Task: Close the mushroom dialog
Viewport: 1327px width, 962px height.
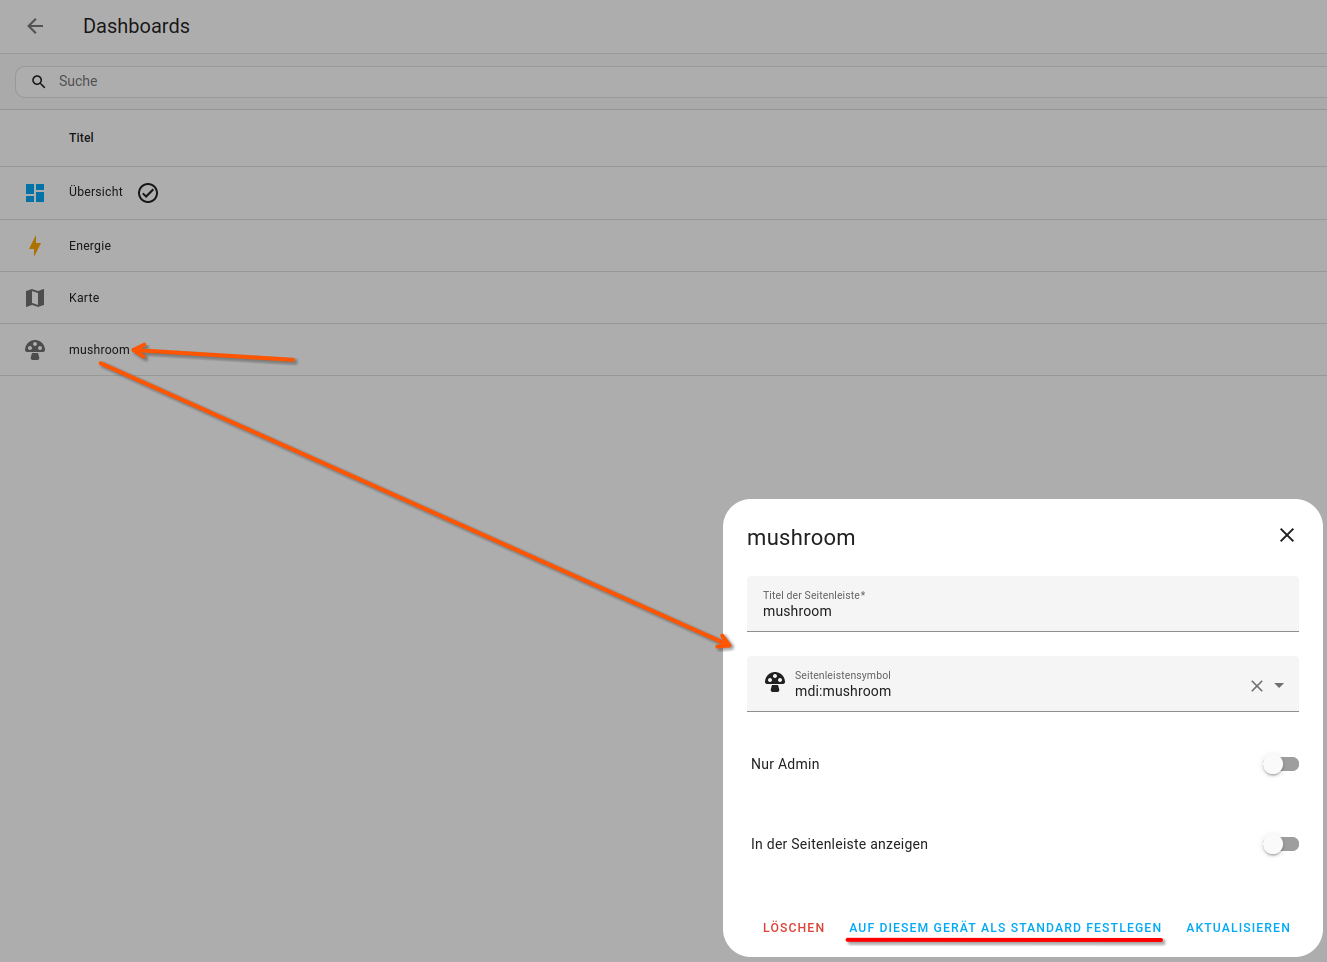Action: tap(1287, 535)
